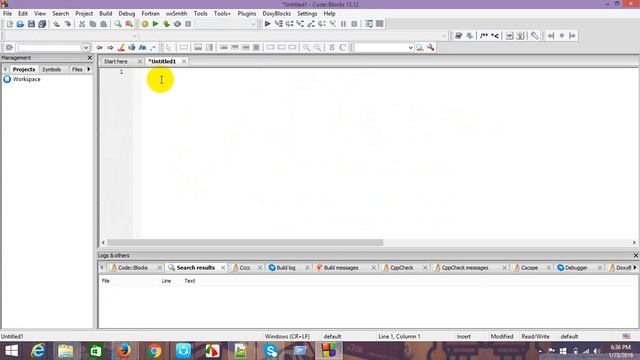This screenshot has height=360, width=640.
Task: Click the Stop debugger icon
Action: 354,24
